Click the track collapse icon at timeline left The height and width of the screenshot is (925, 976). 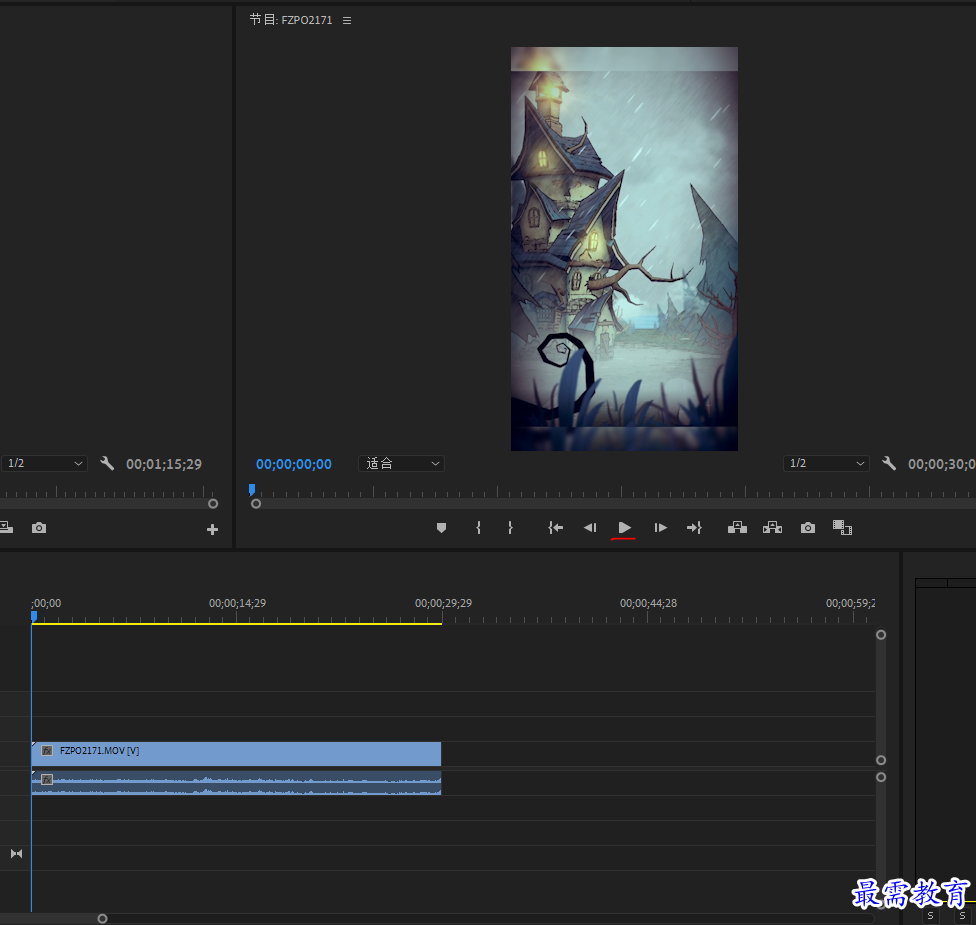[17, 853]
